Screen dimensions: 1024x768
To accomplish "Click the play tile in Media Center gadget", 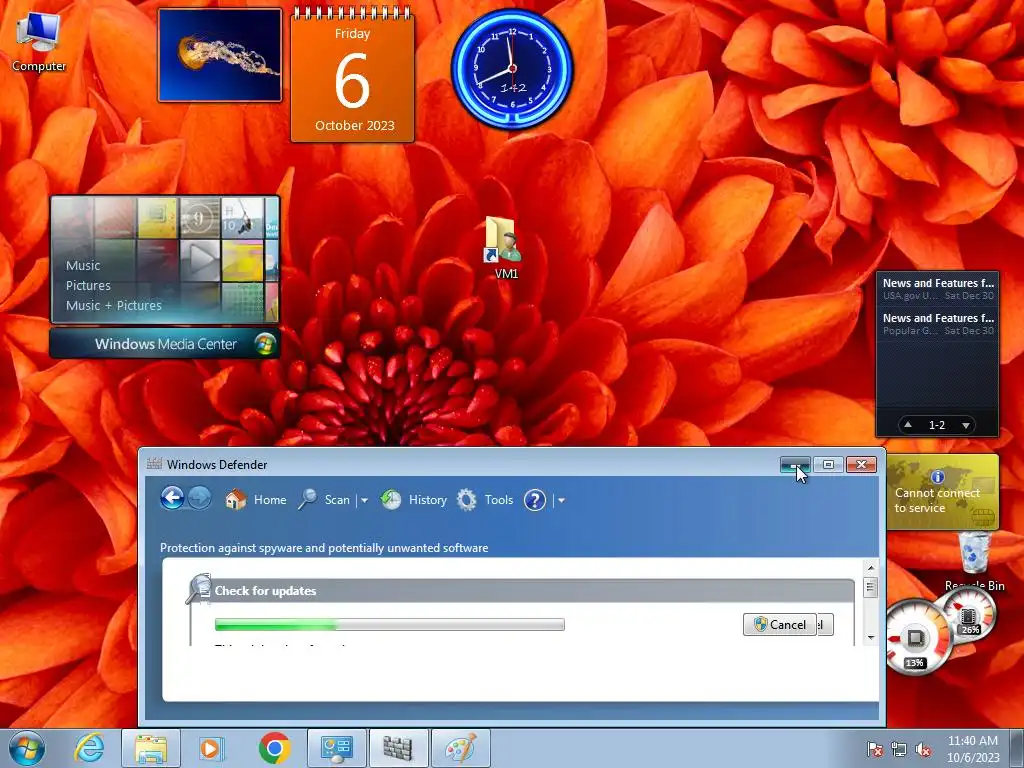I will (200, 260).
